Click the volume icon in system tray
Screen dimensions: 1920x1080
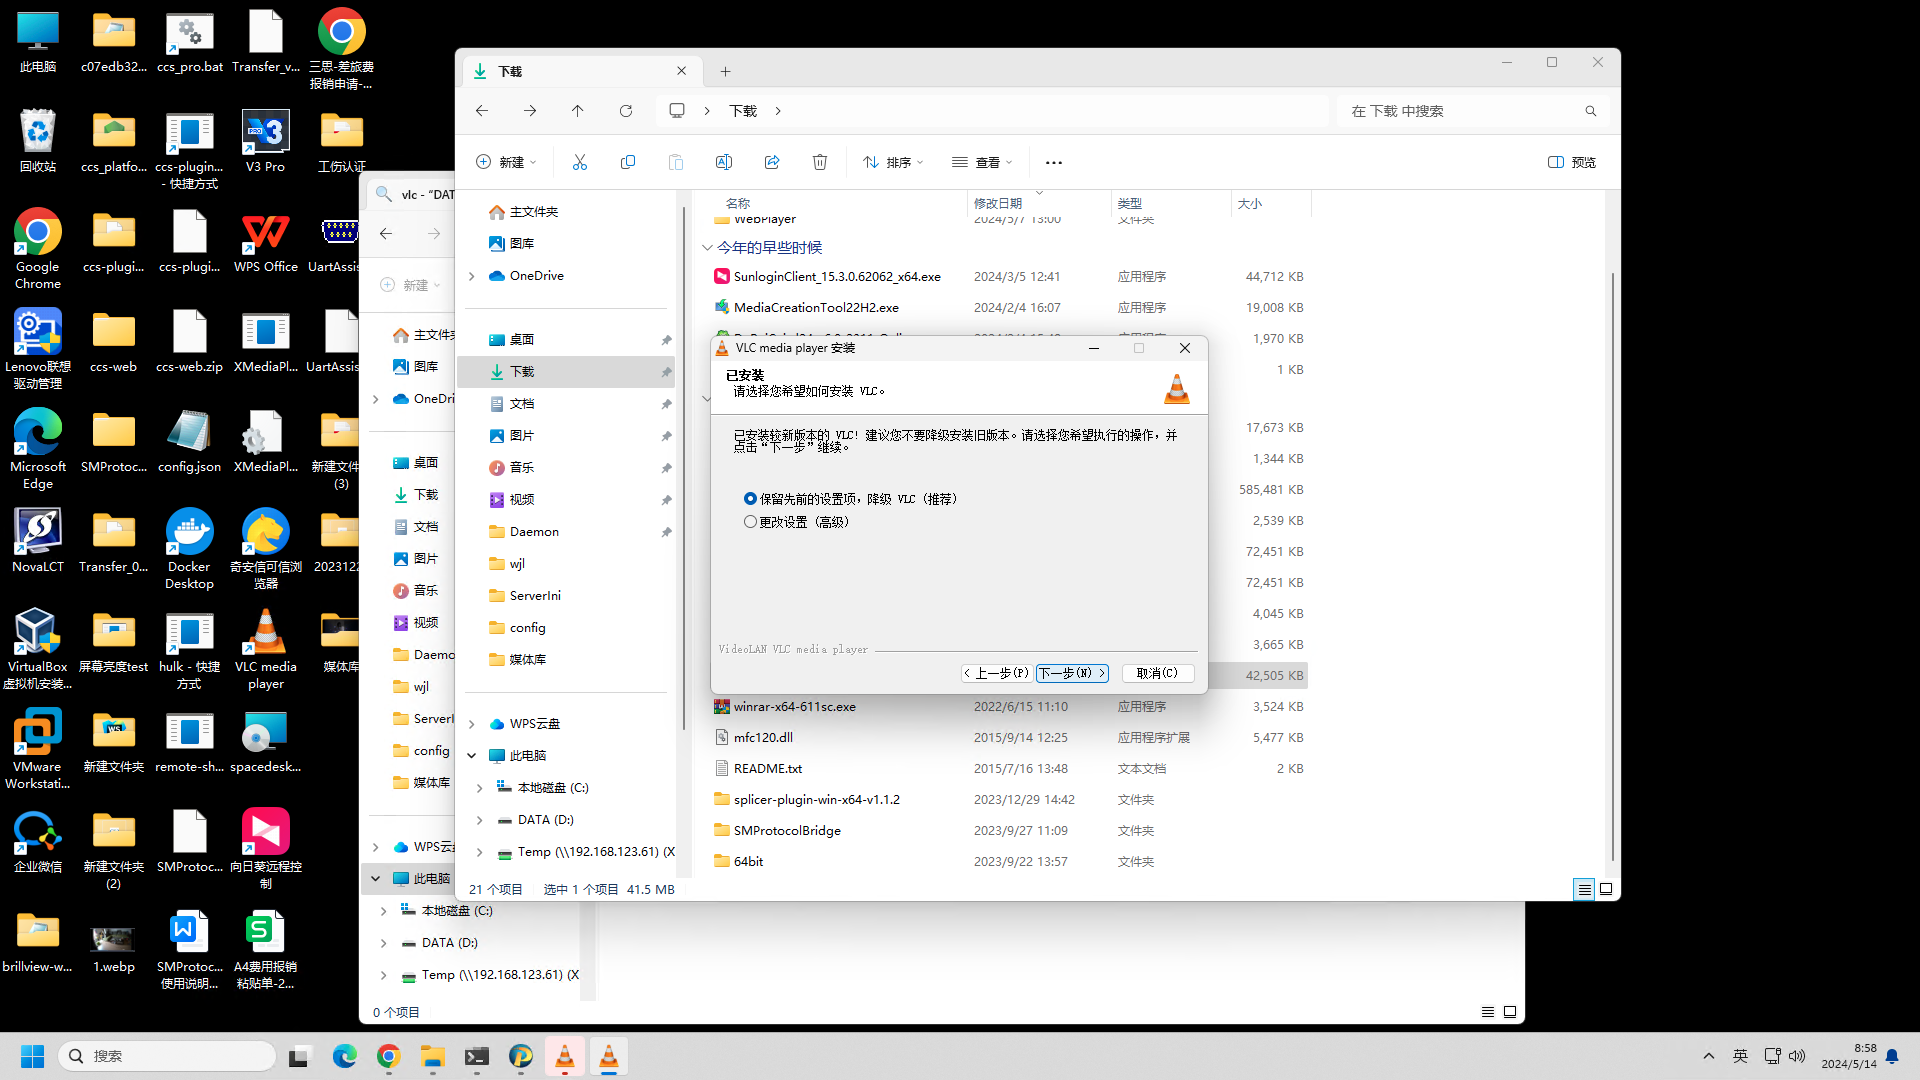pos(1797,1056)
